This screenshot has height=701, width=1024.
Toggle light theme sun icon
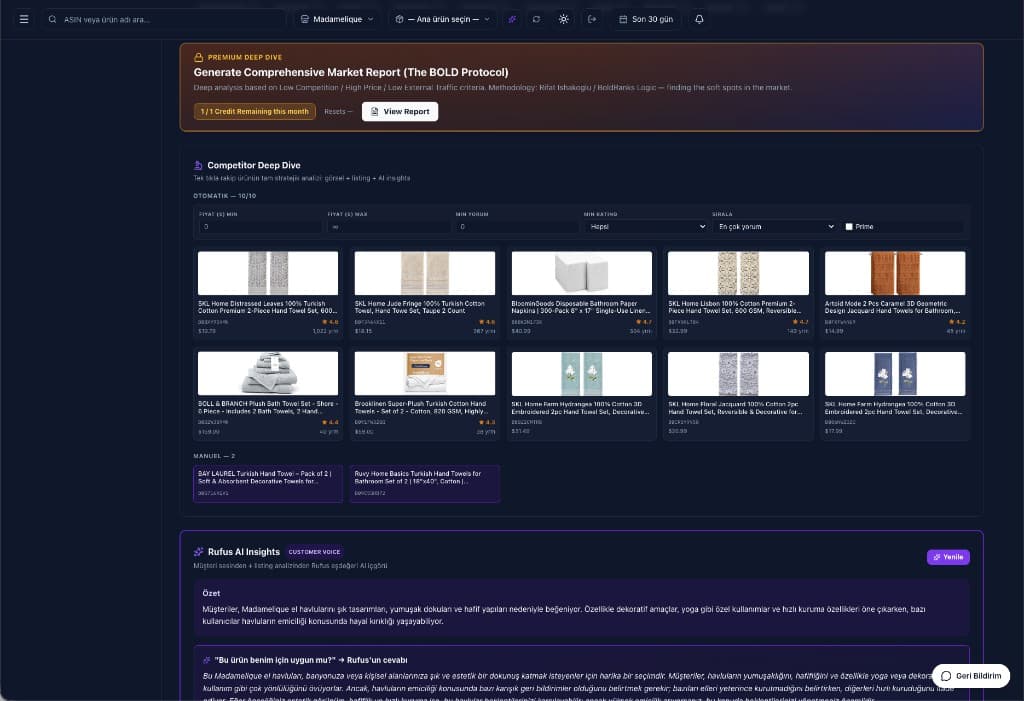pos(564,19)
